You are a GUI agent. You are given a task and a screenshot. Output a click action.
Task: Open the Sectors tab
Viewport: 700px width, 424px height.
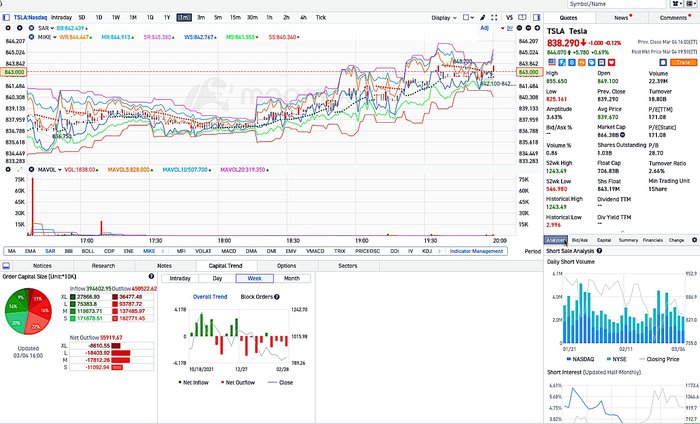pyautogui.click(x=348, y=266)
